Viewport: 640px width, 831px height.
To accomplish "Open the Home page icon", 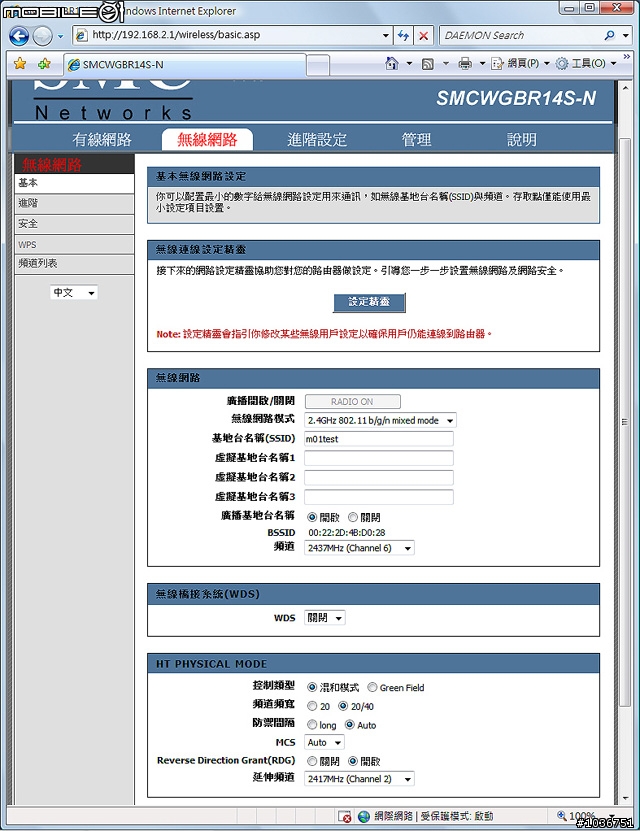I will 392,64.
